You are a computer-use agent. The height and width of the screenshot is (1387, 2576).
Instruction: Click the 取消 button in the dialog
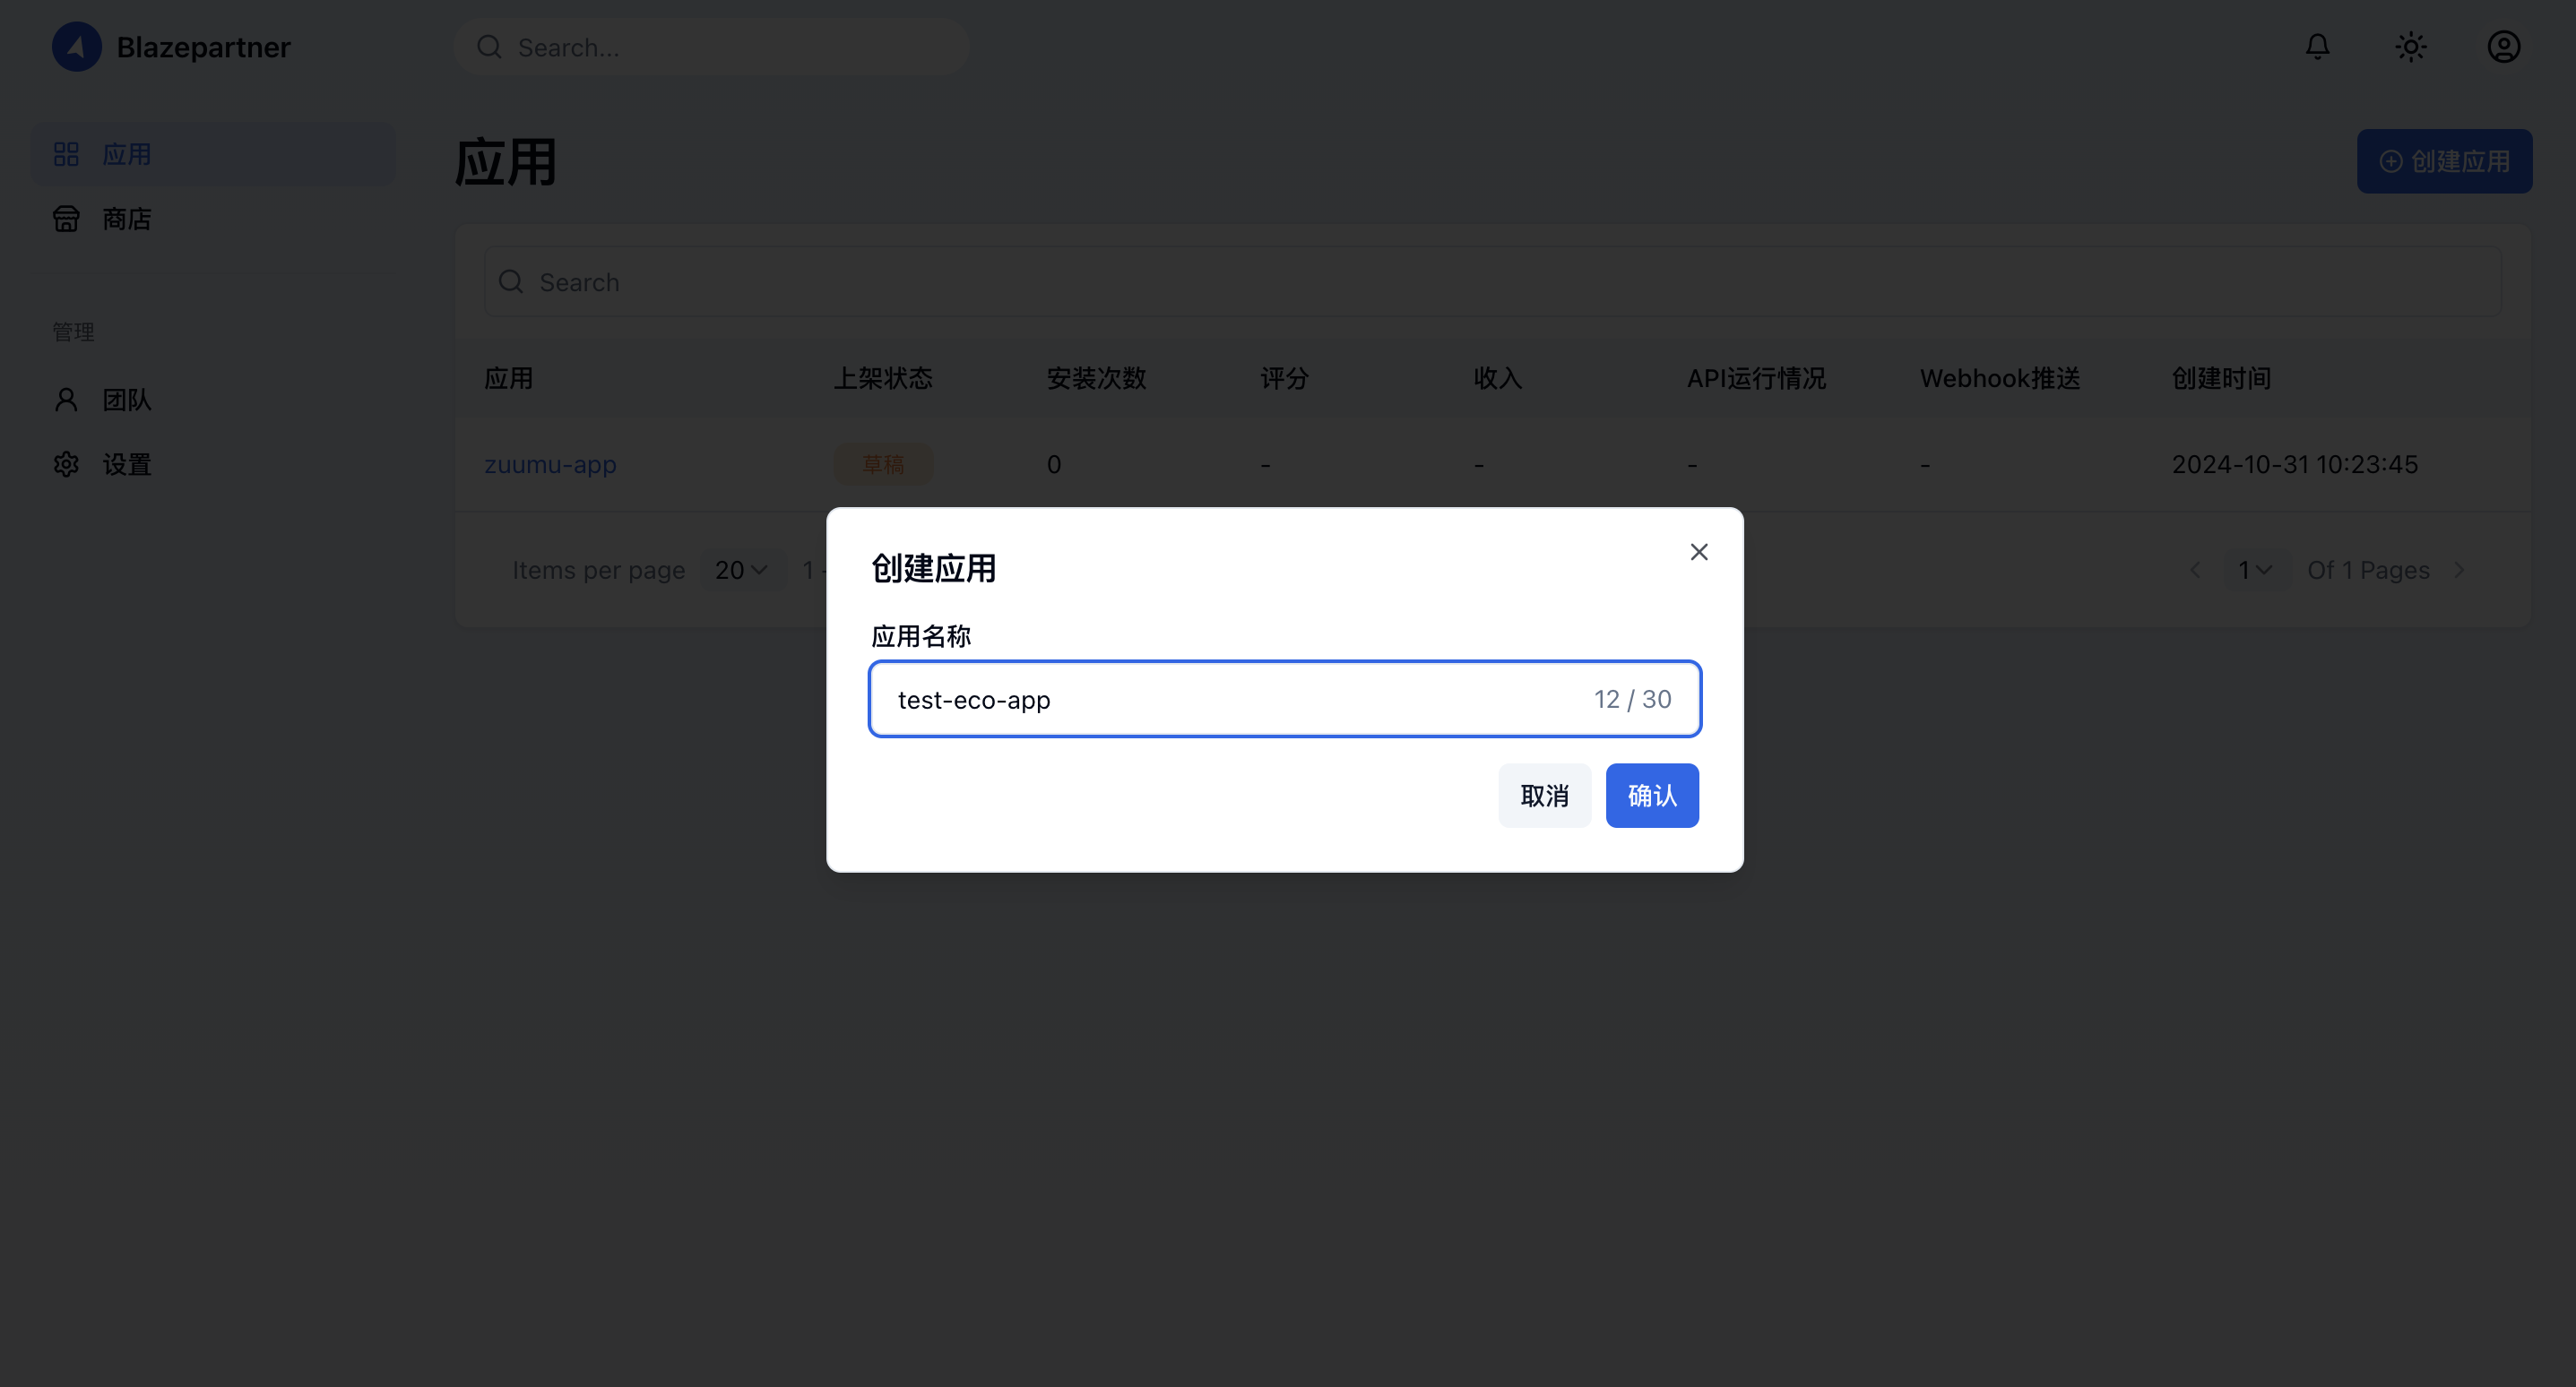point(1544,795)
